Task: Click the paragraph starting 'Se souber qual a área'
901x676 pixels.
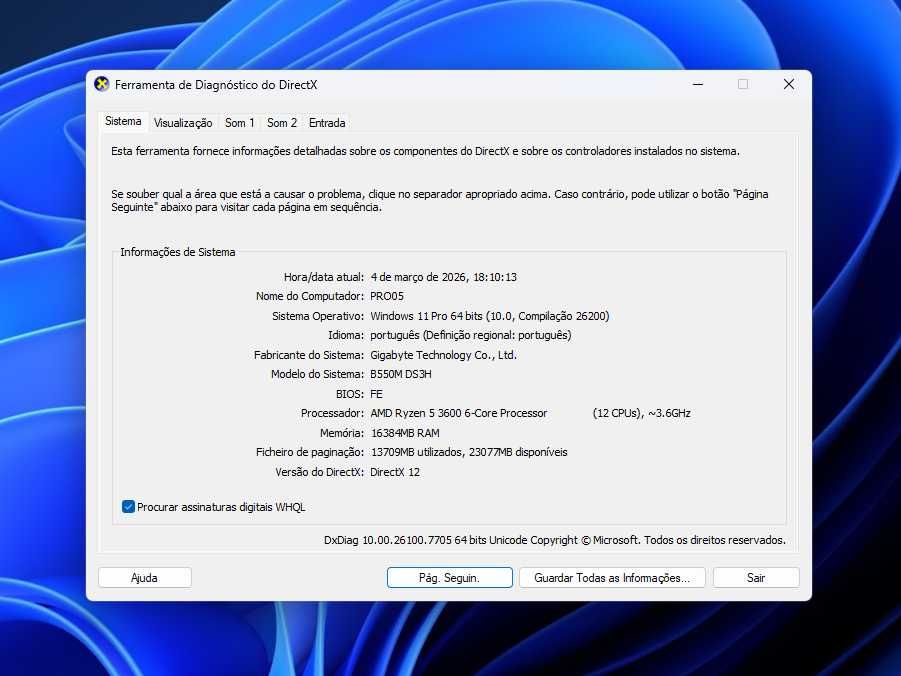Action: [x=440, y=201]
